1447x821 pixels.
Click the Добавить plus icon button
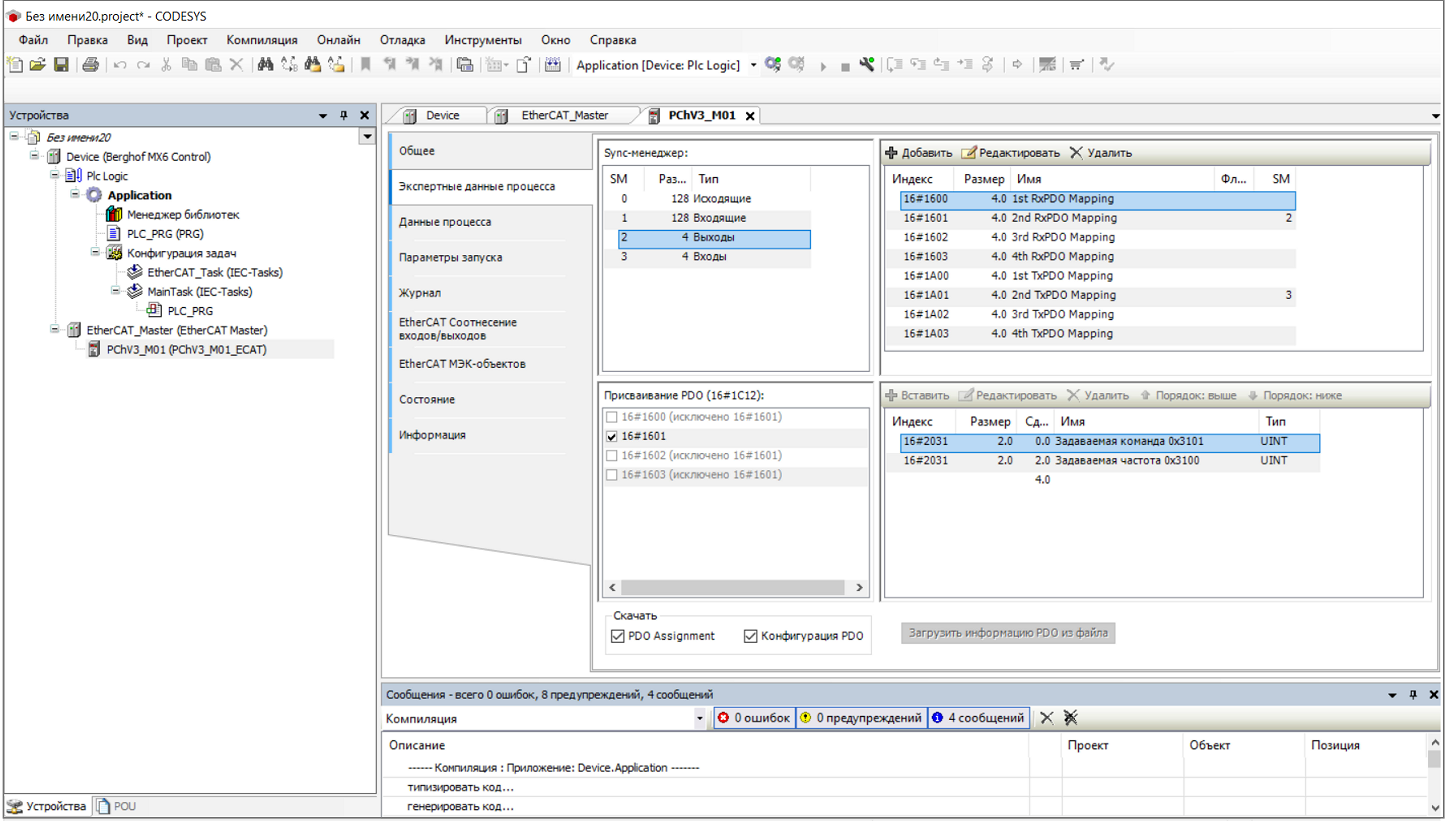[919, 153]
